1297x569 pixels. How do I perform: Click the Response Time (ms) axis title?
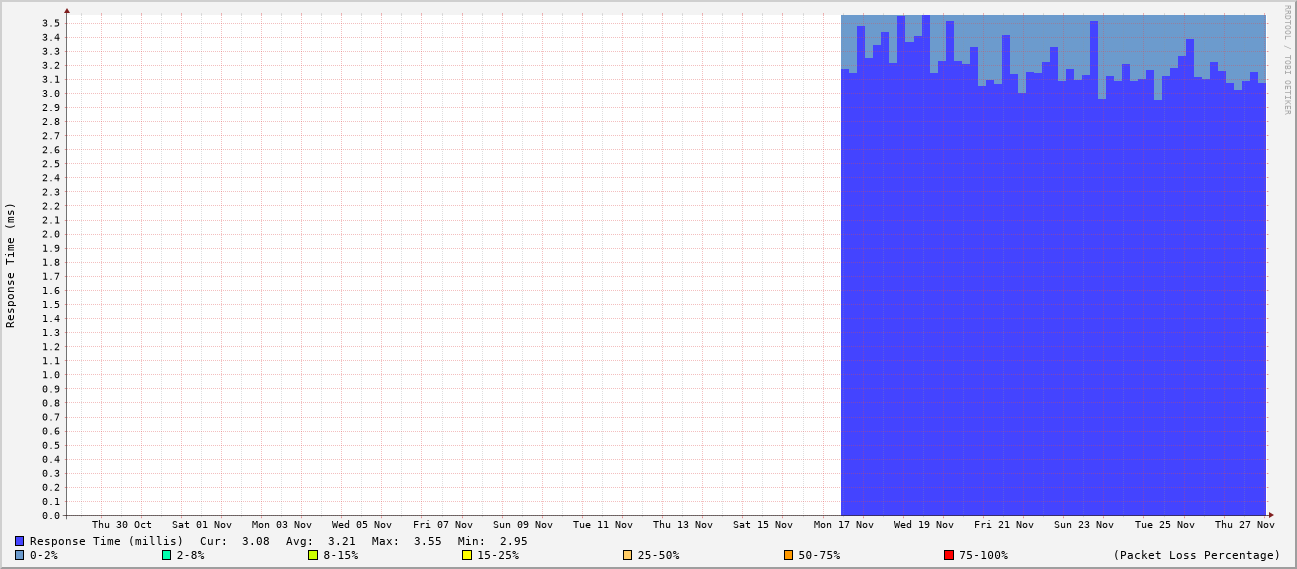[11, 265]
